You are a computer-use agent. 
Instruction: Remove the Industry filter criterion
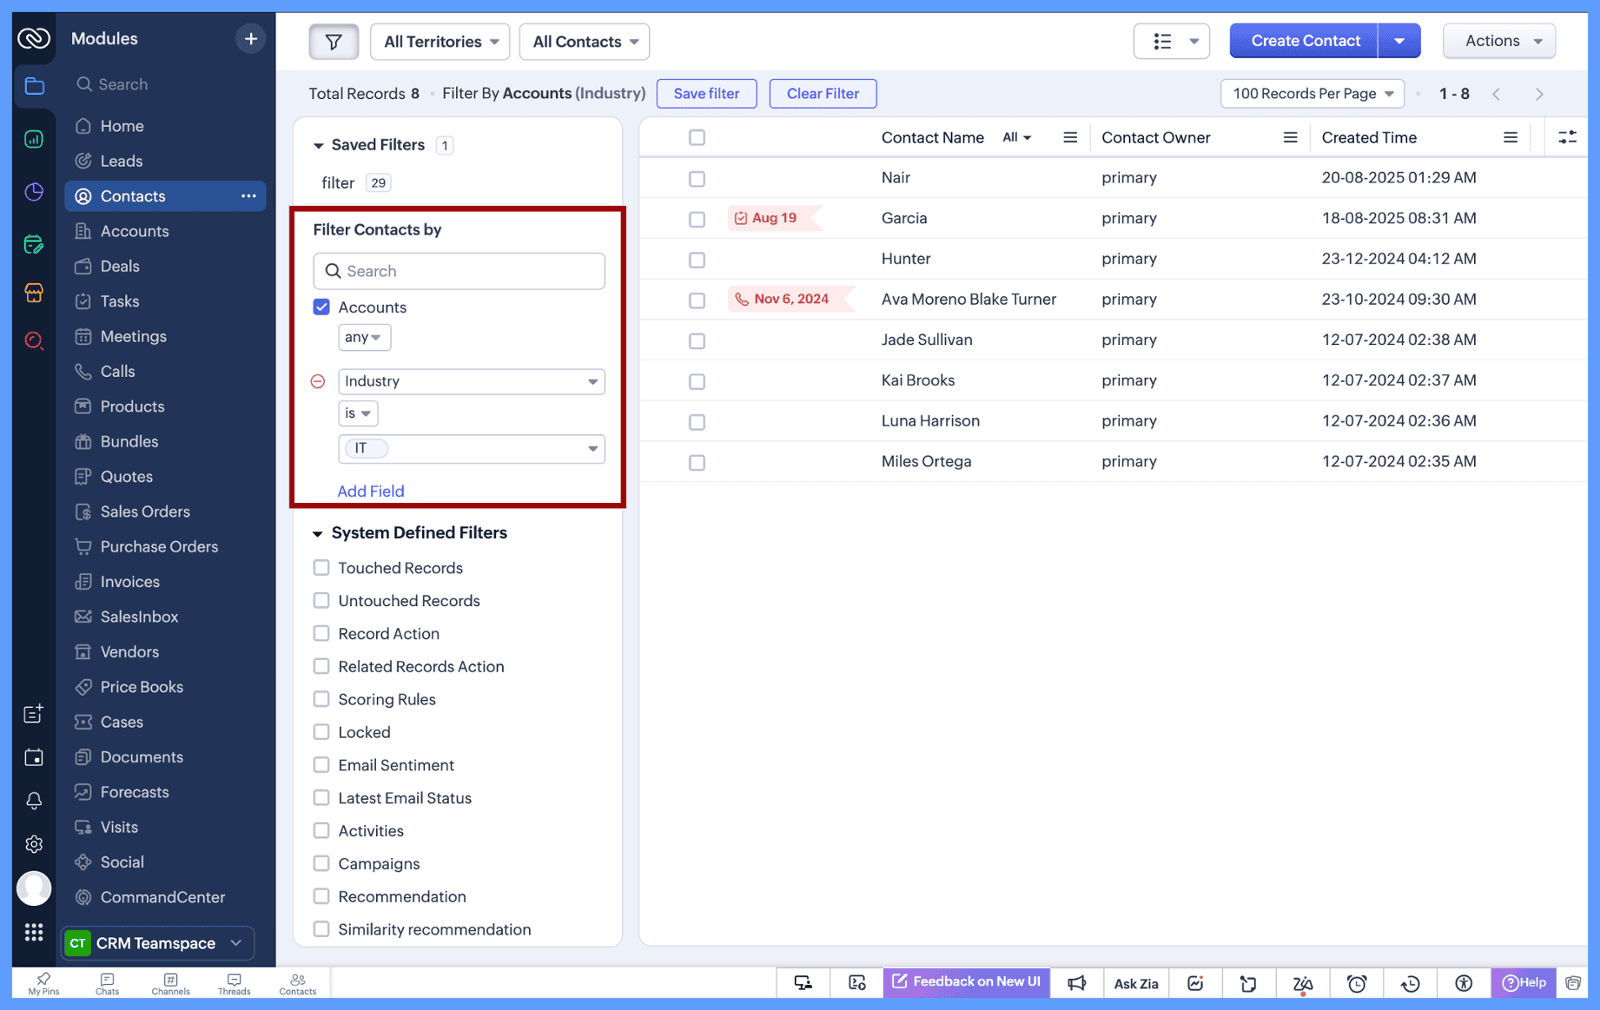[318, 381]
